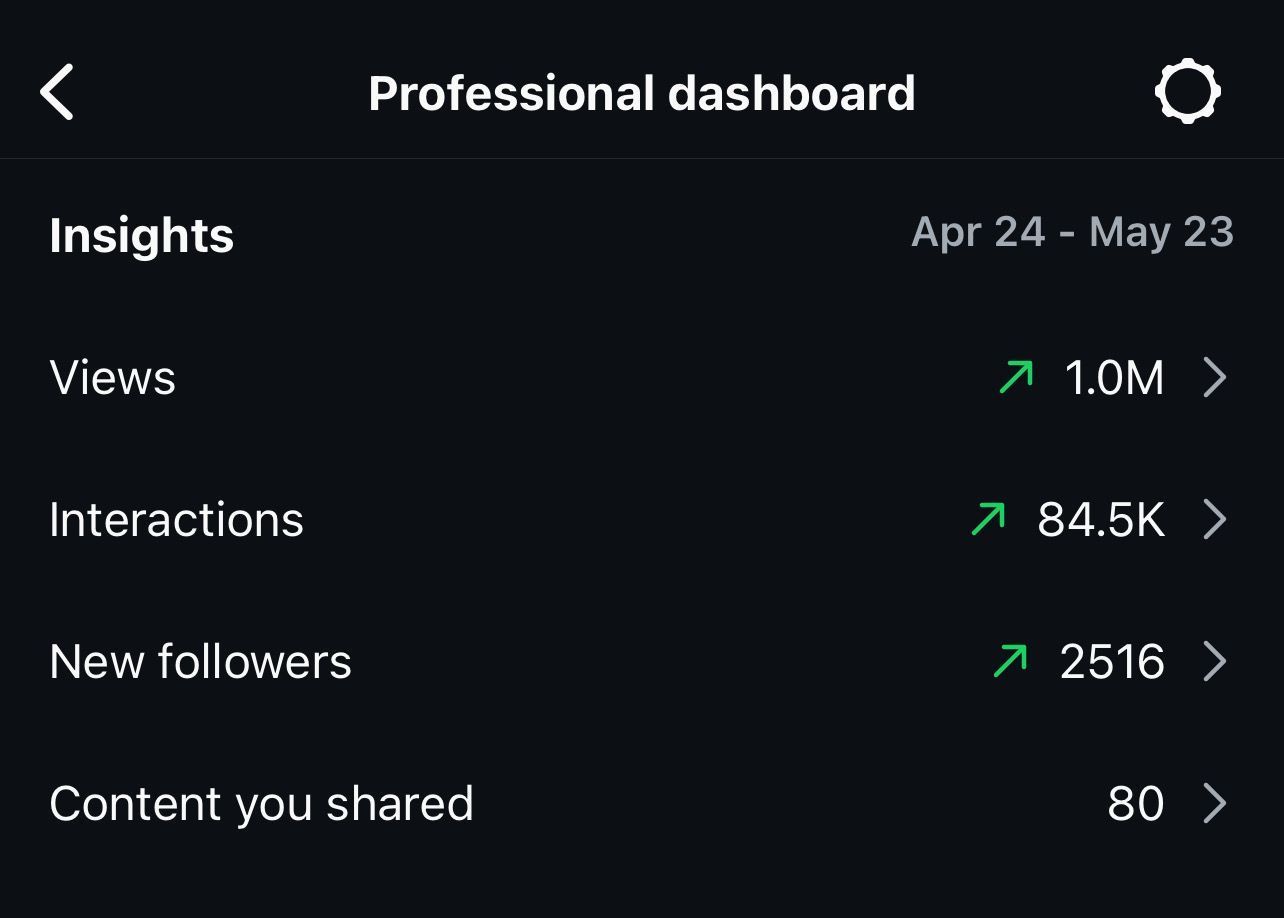Screen dimensions: 1284x918
Task: Tap the green trend arrow for Interactions
Action: click(x=988, y=520)
